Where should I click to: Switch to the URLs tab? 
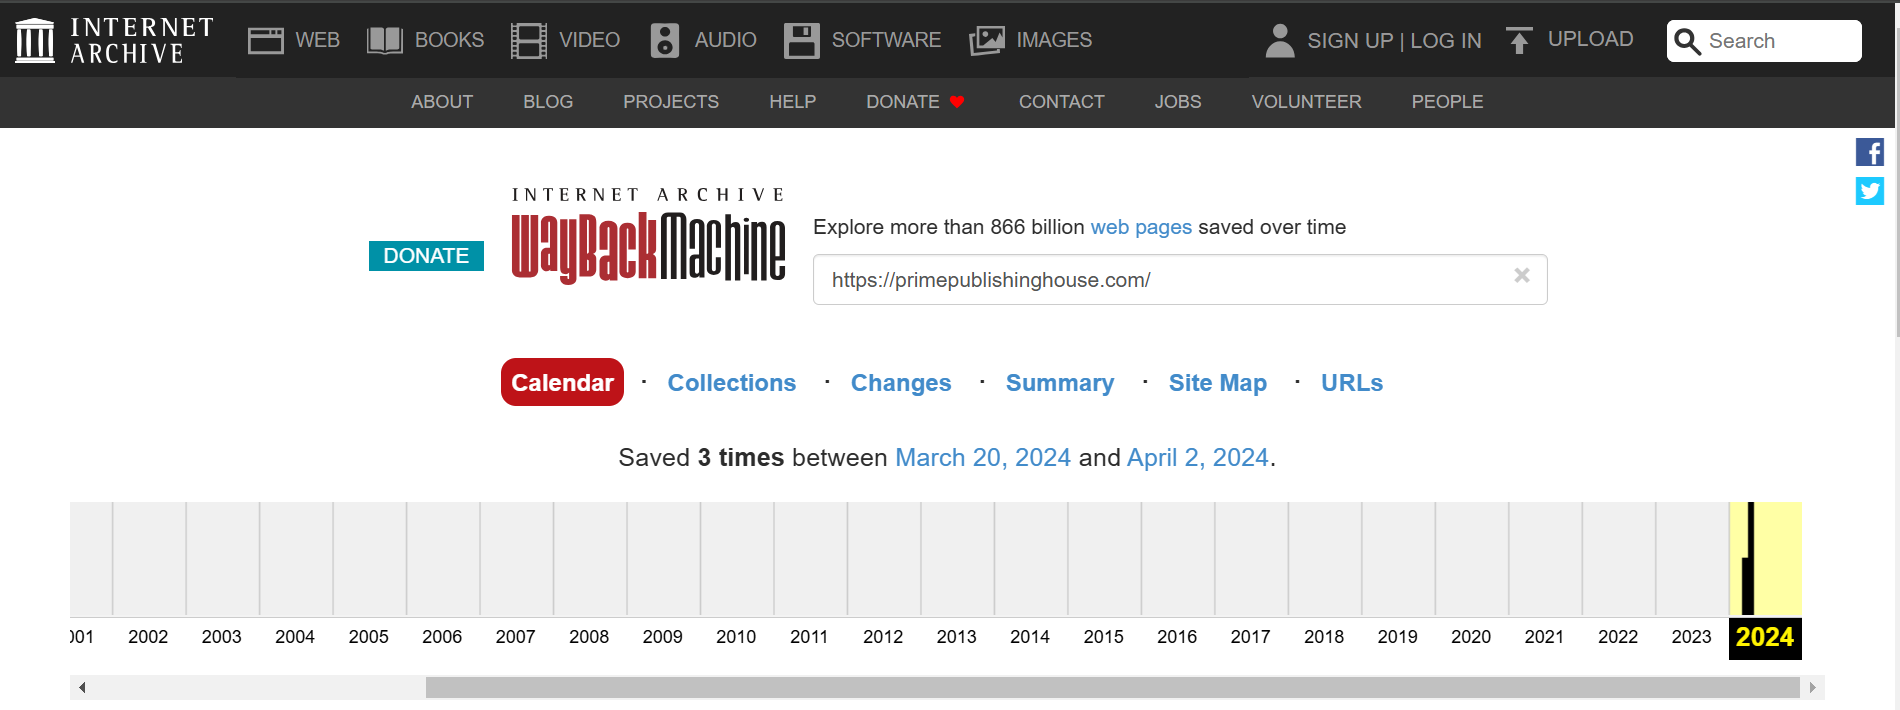1352,383
